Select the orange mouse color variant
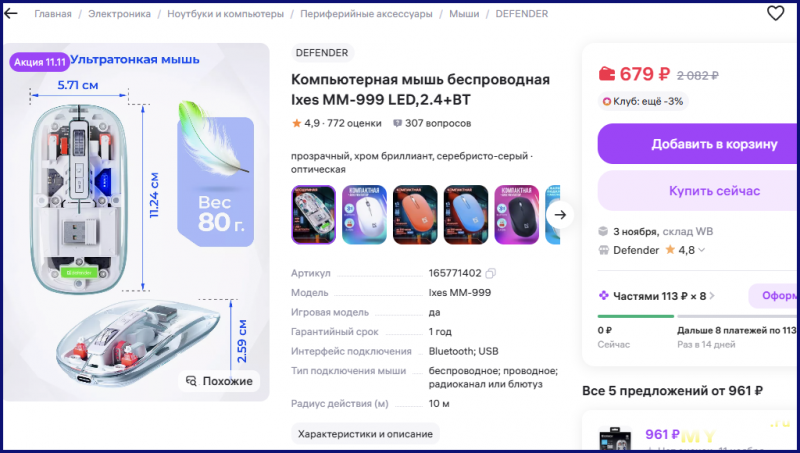Screen dimensions: 800x453 [415, 215]
